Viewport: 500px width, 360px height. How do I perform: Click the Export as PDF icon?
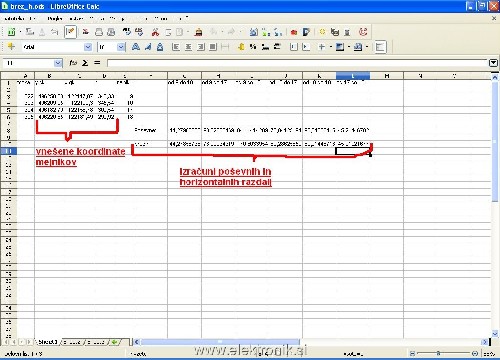[x=86, y=32]
